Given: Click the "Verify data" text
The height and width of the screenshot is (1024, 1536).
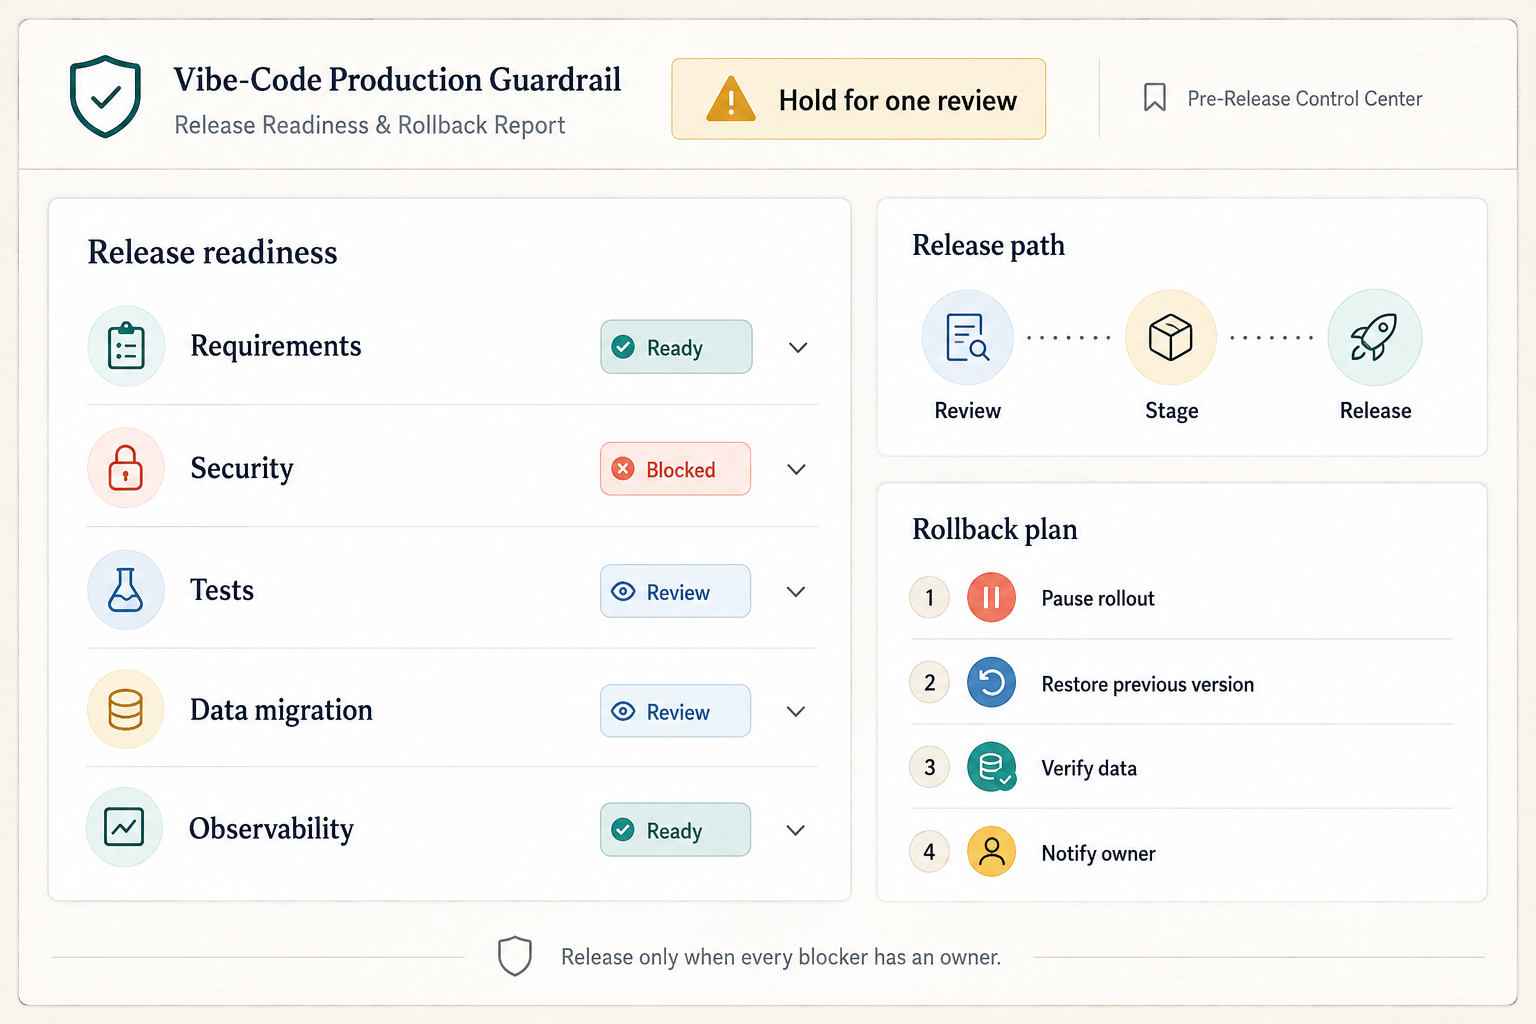Looking at the screenshot, I should tap(1089, 768).
